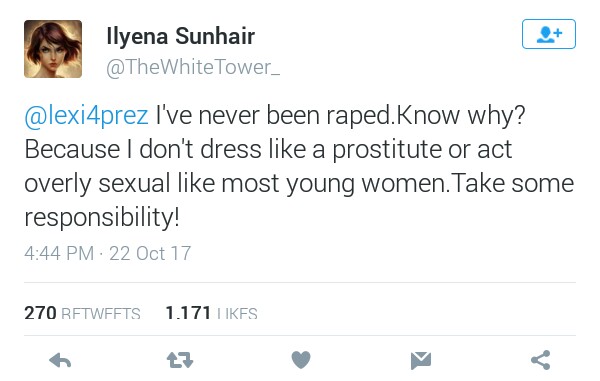Like the tweet with the heart icon
This screenshot has width=600, height=381.
point(301,360)
